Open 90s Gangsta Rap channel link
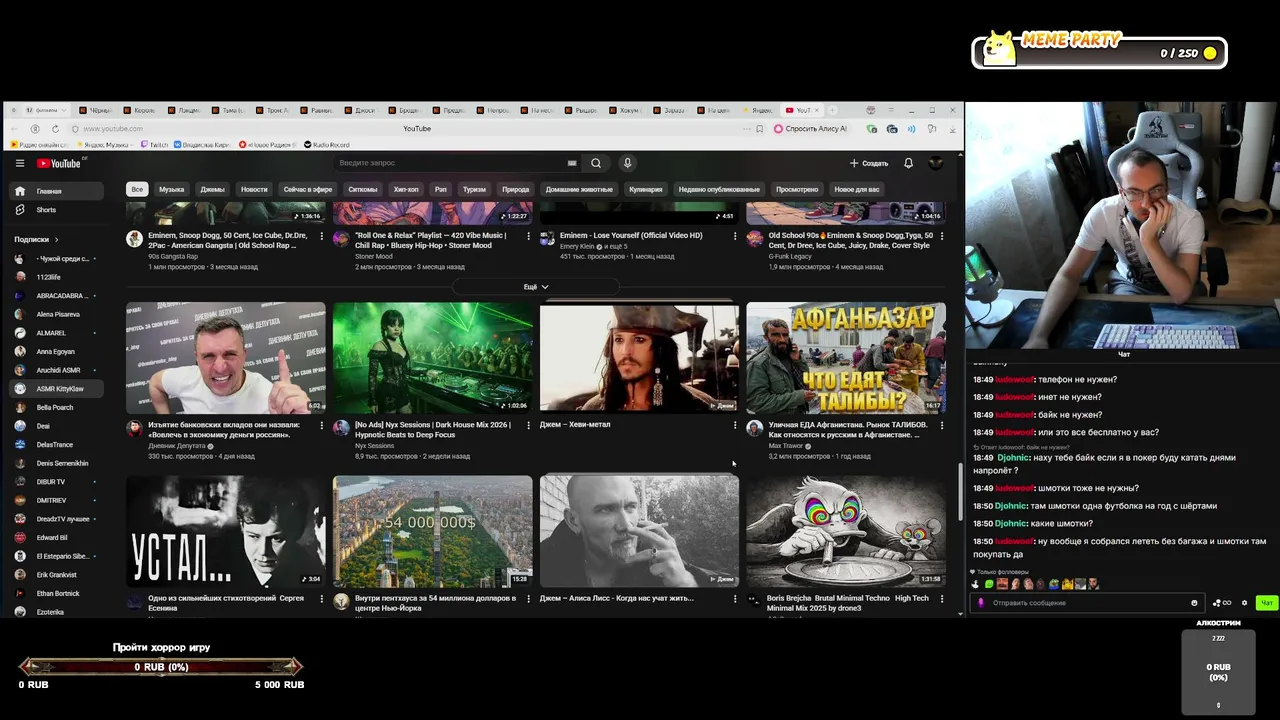 point(173,257)
